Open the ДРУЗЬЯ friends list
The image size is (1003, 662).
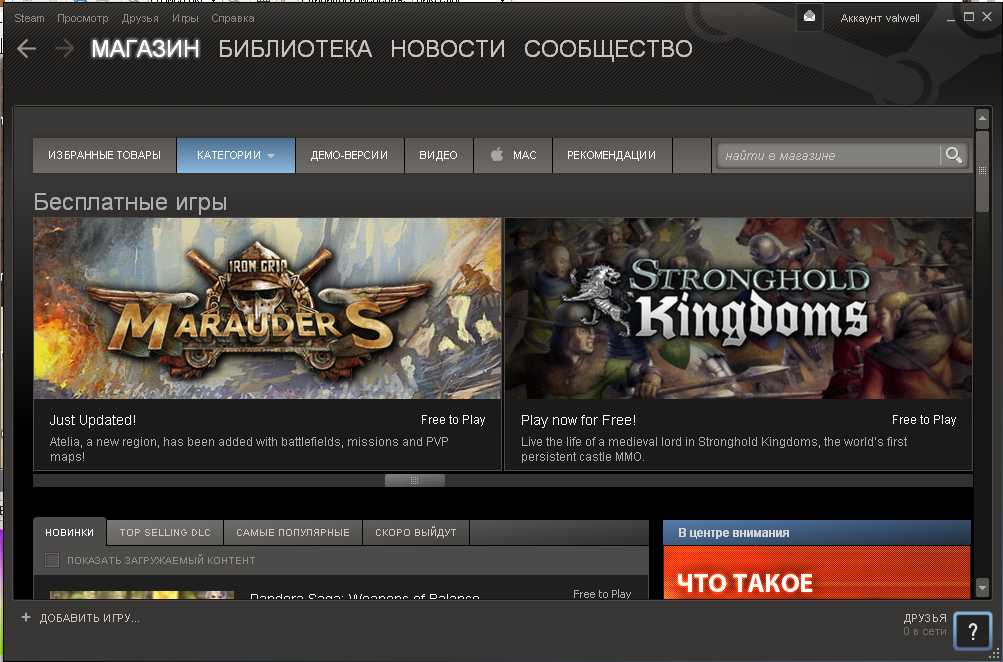925,618
